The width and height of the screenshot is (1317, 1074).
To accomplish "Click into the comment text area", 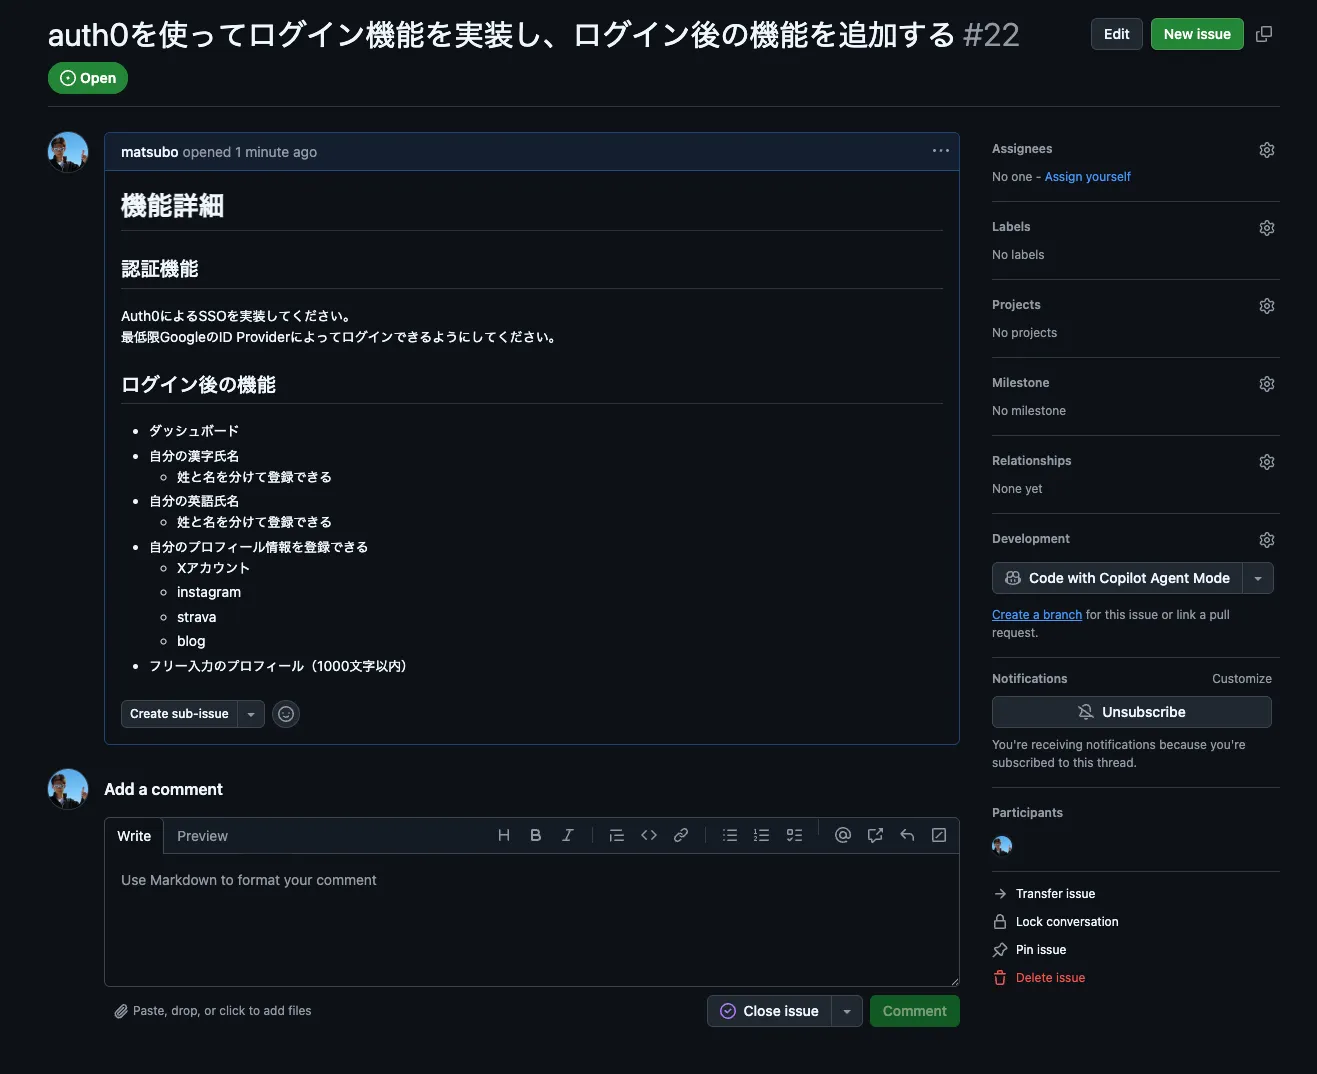I will 531,920.
